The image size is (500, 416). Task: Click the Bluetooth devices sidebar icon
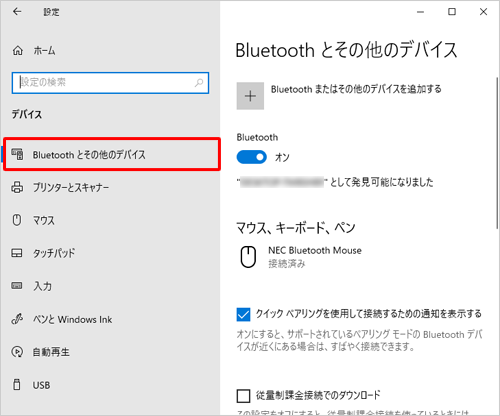[17, 155]
